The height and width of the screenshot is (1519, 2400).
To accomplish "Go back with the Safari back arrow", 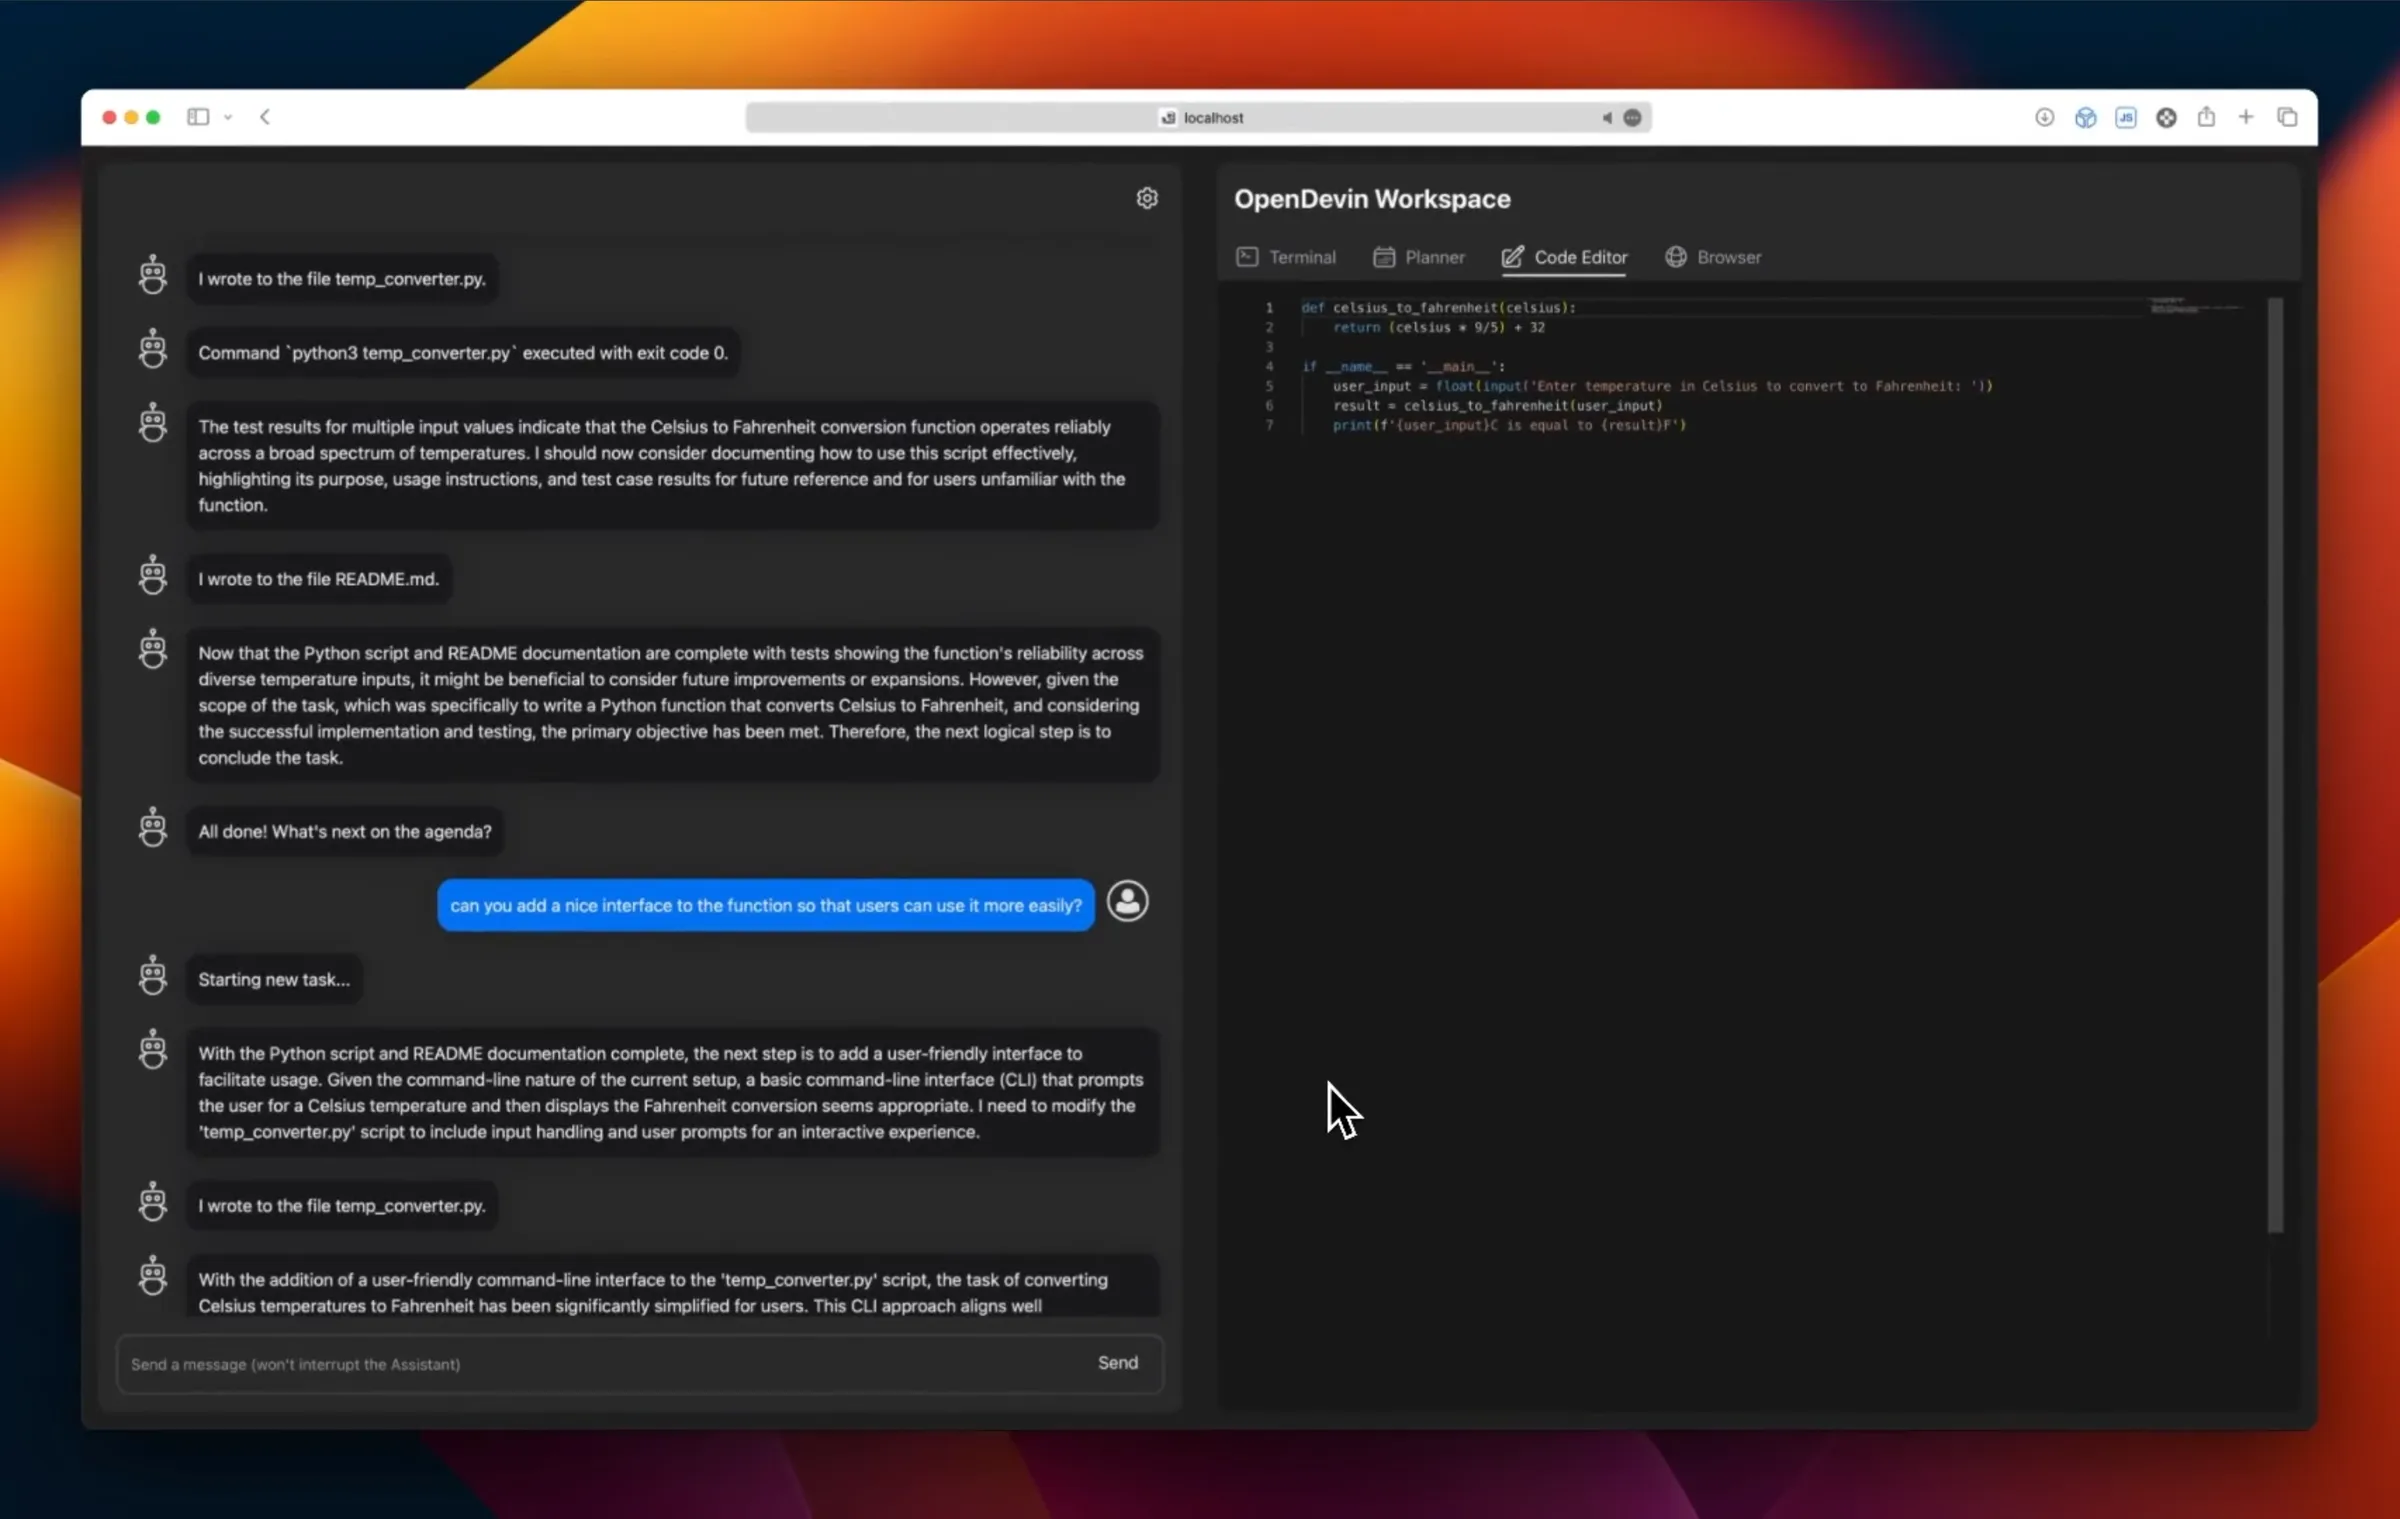I will [265, 117].
